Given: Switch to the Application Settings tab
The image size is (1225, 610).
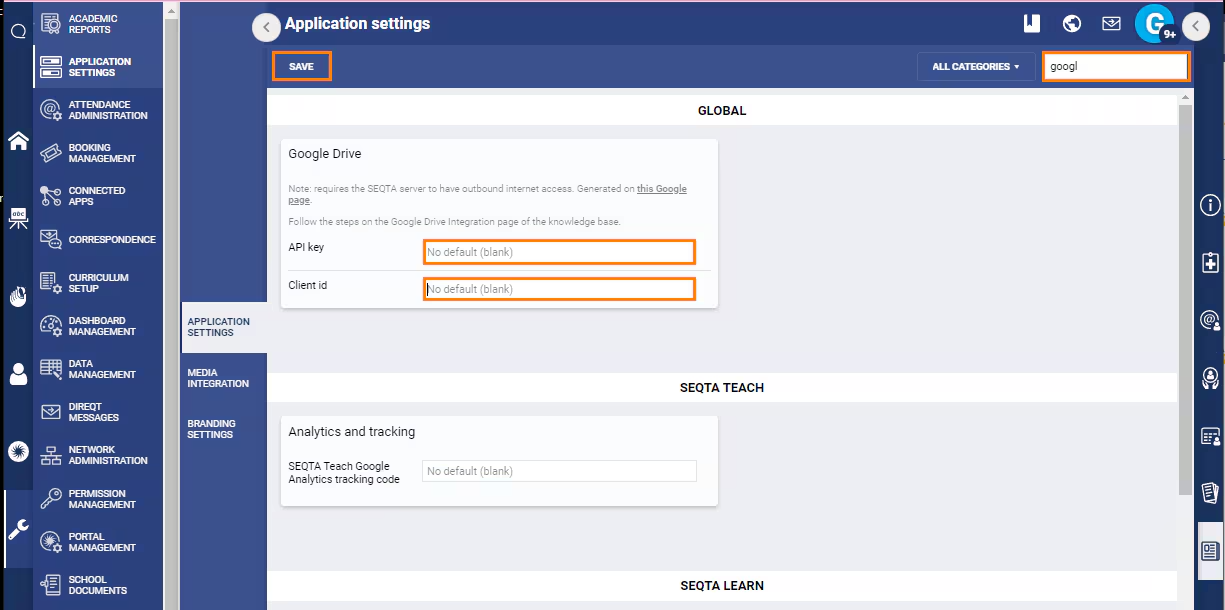Looking at the screenshot, I should pos(224,327).
